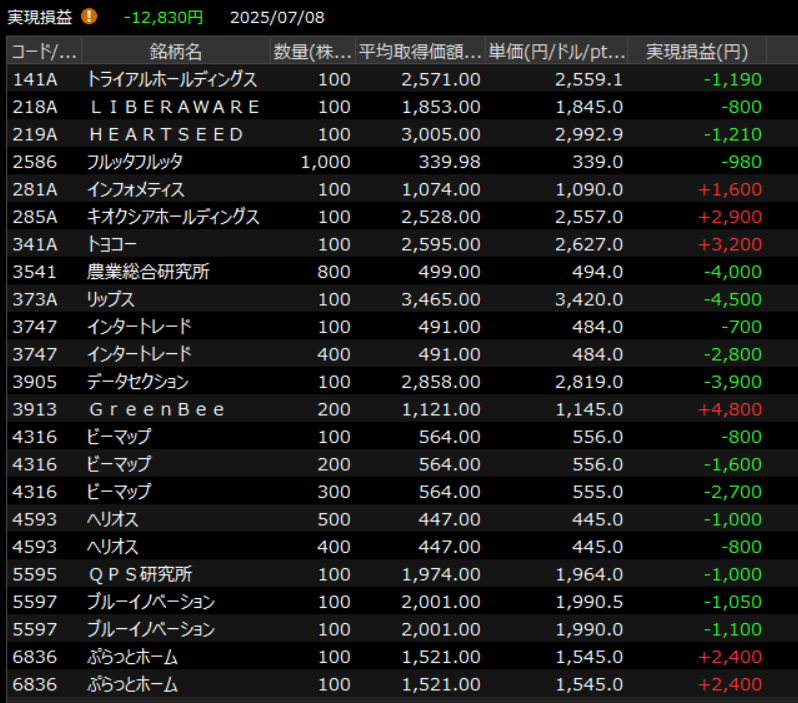Image resolution: width=798 pixels, height=703 pixels.
Task: Click code 218A cell
Action: pyautogui.click(x=35, y=106)
